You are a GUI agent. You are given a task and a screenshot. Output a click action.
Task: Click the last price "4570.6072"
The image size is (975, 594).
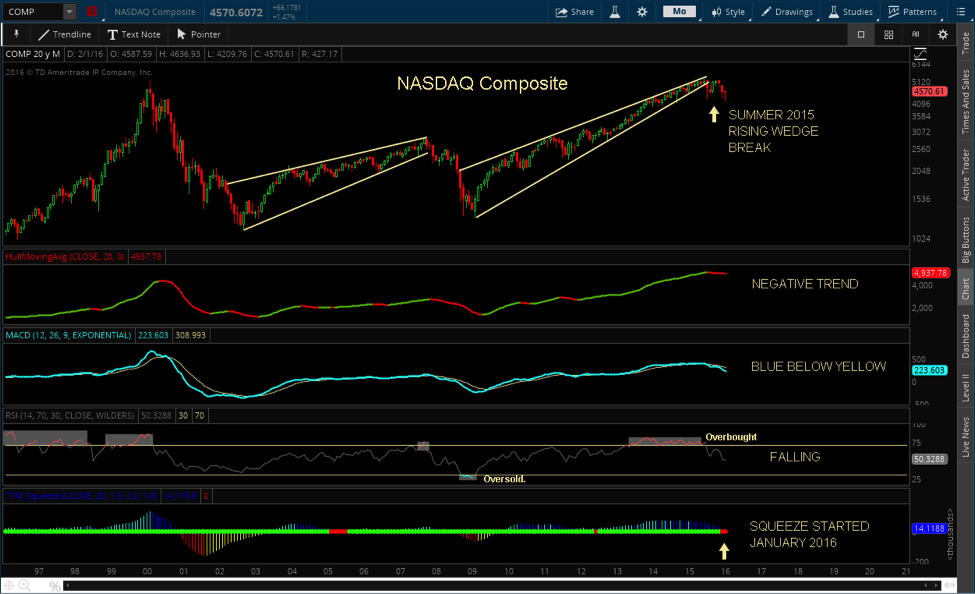pos(236,12)
